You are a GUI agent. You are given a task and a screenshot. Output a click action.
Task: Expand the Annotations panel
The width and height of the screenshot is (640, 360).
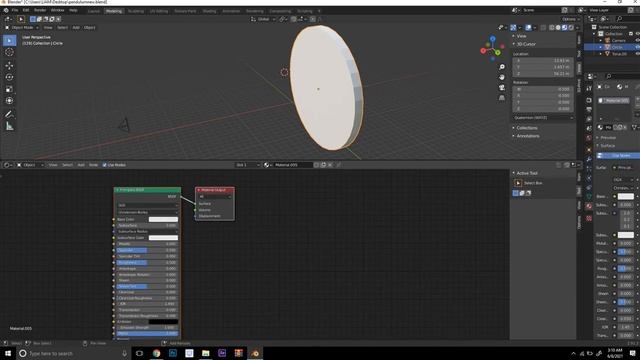[x=528, y=136]
